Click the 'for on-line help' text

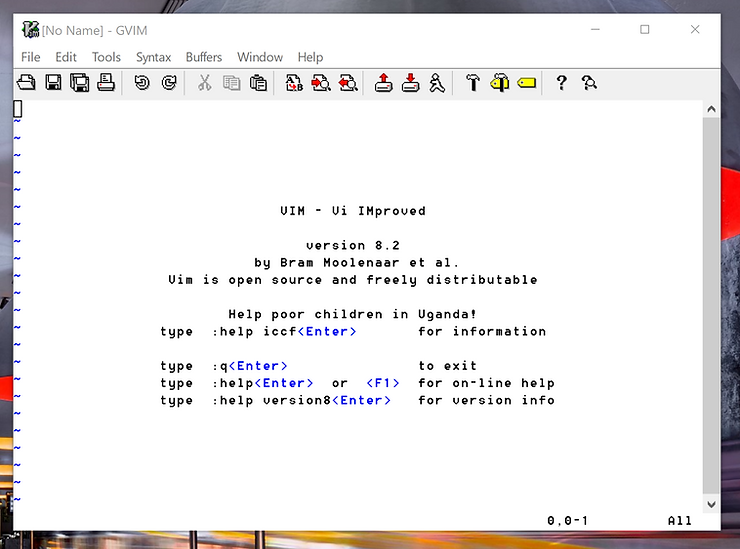click(486, 383)
